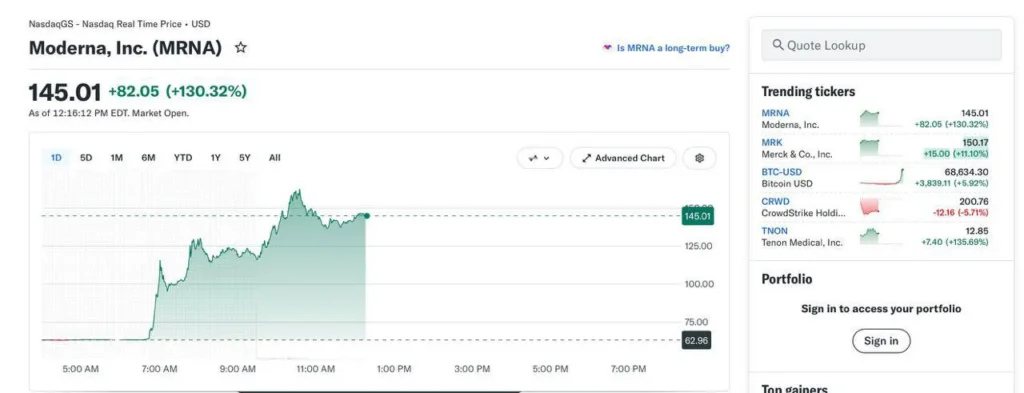The image size is (1024, 393).
Task: Click the MRNA mini sparkline chart
Action: (881, 118)
